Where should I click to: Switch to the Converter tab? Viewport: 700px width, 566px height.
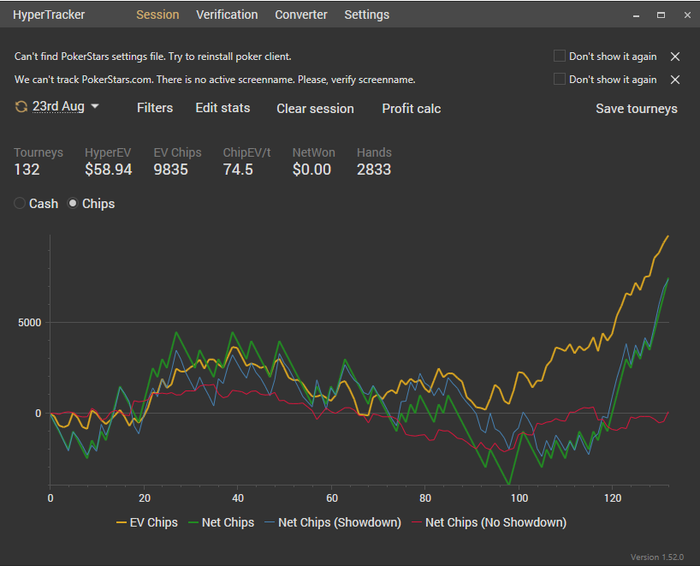[x=301, y=15]
